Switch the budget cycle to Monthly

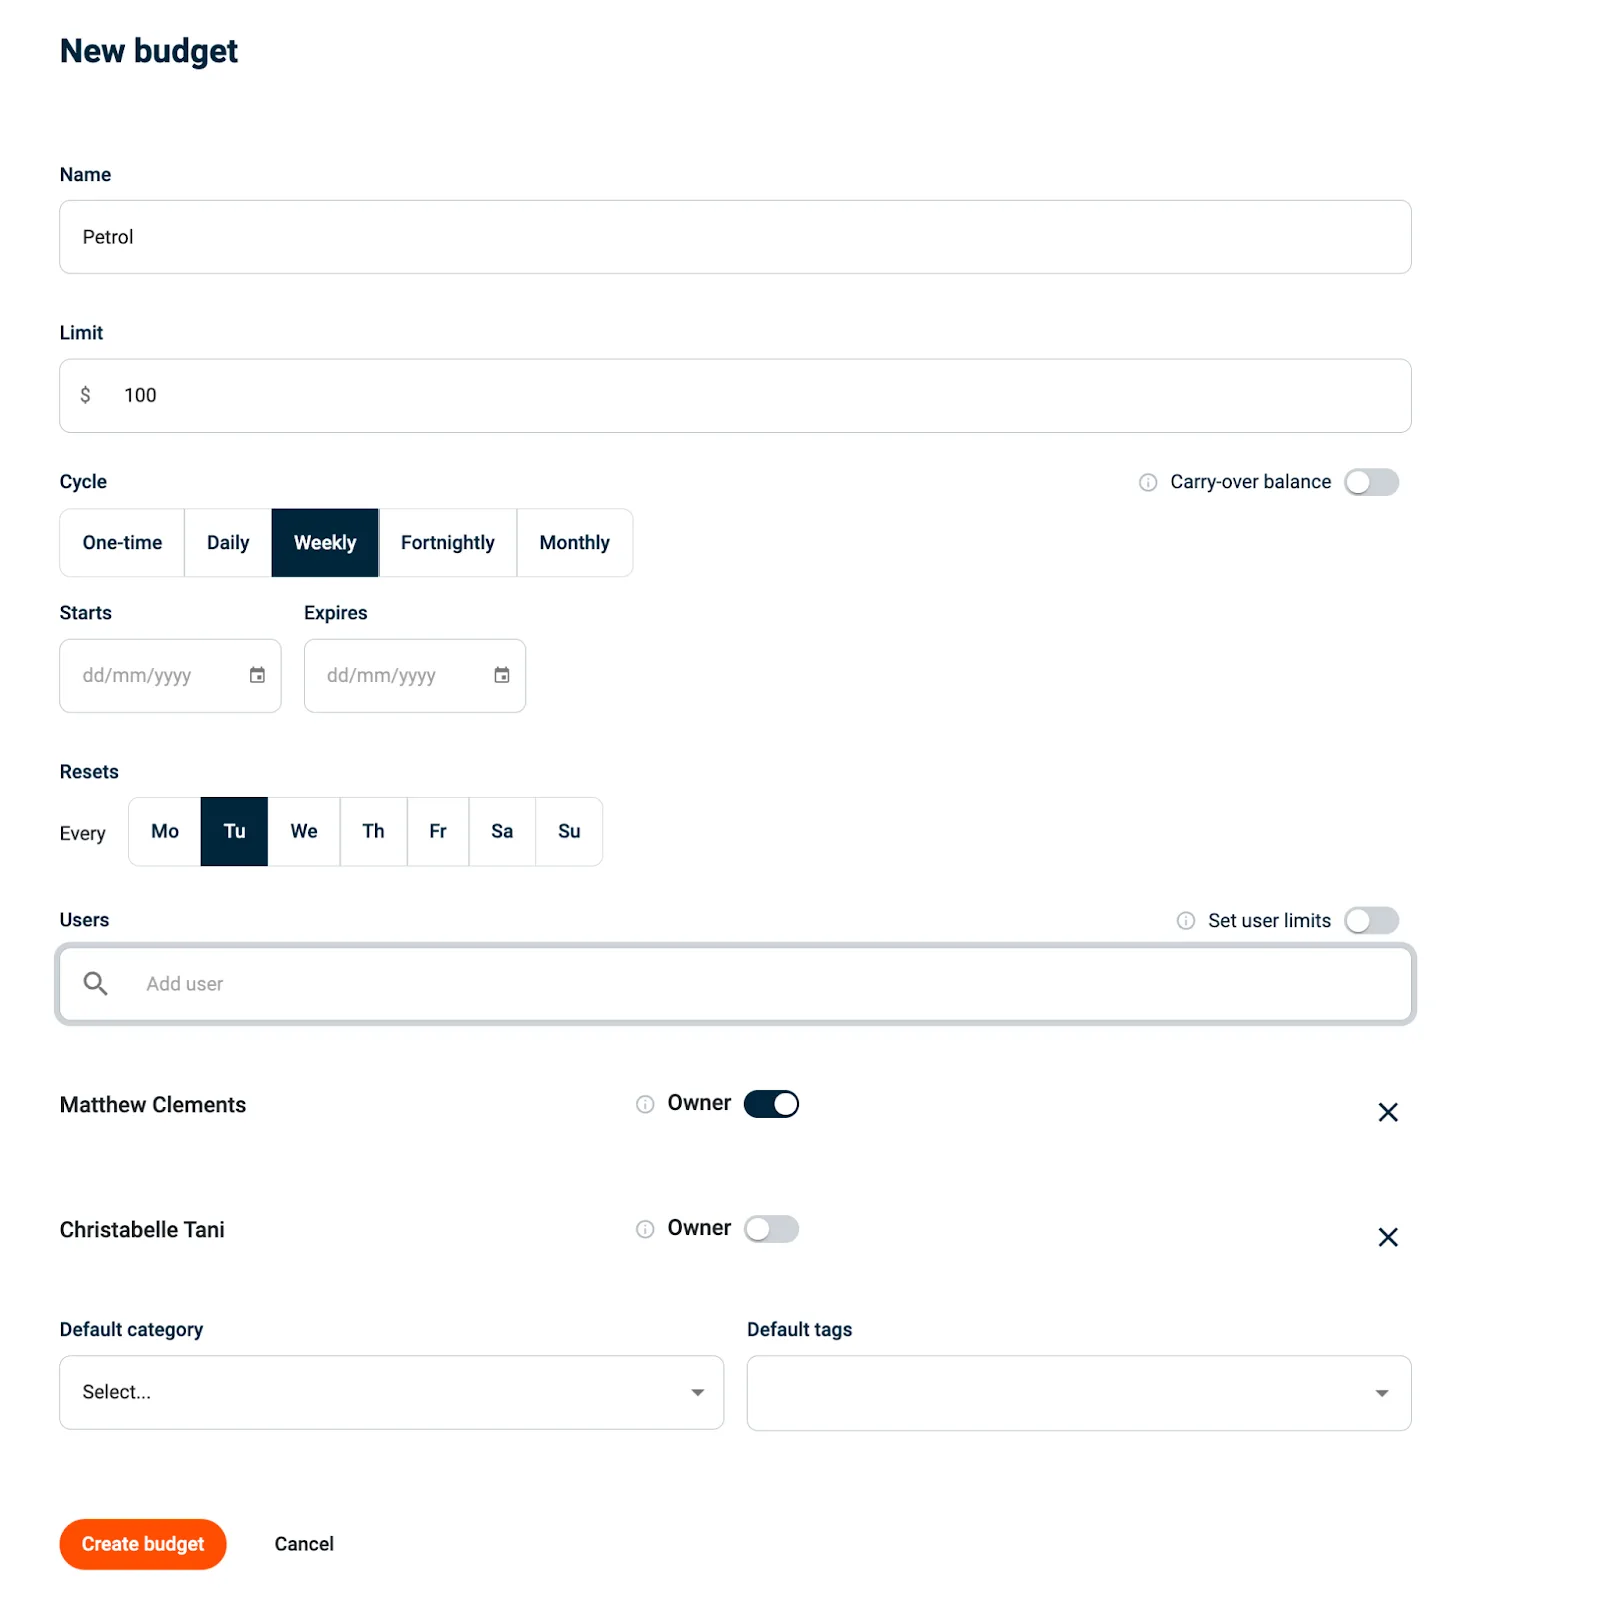pyautogui.click(x=574, y=542)
